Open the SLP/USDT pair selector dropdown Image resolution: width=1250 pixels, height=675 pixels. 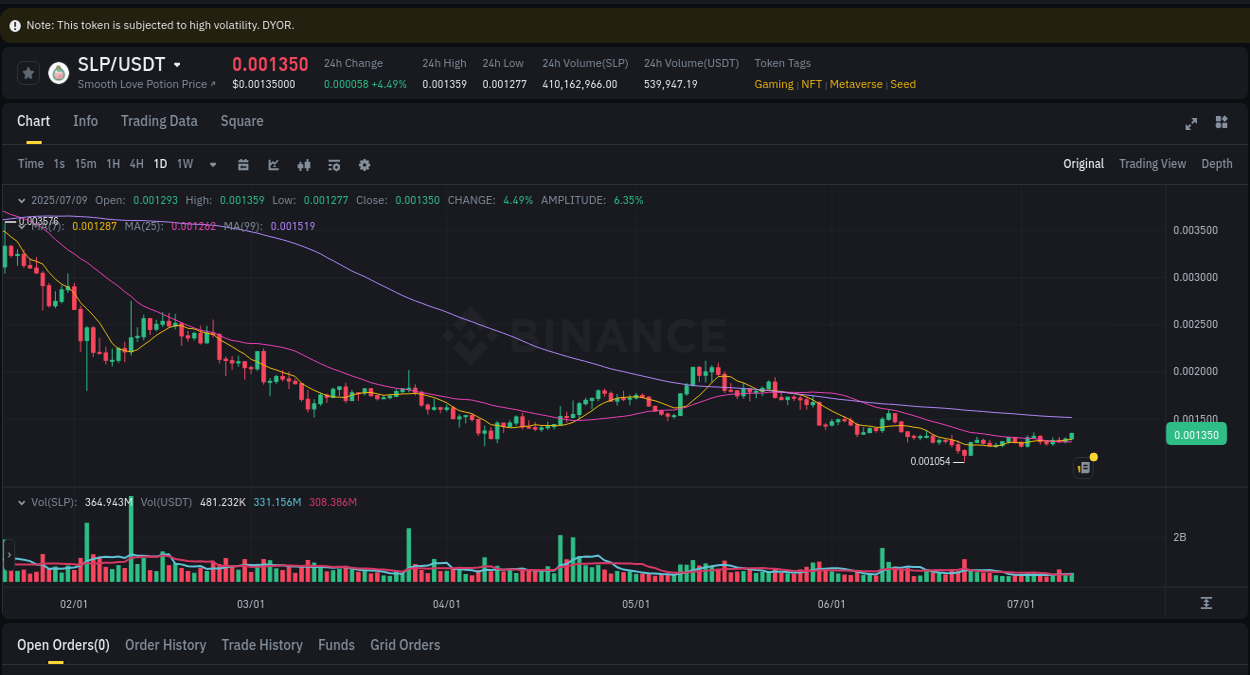(177, 64)
